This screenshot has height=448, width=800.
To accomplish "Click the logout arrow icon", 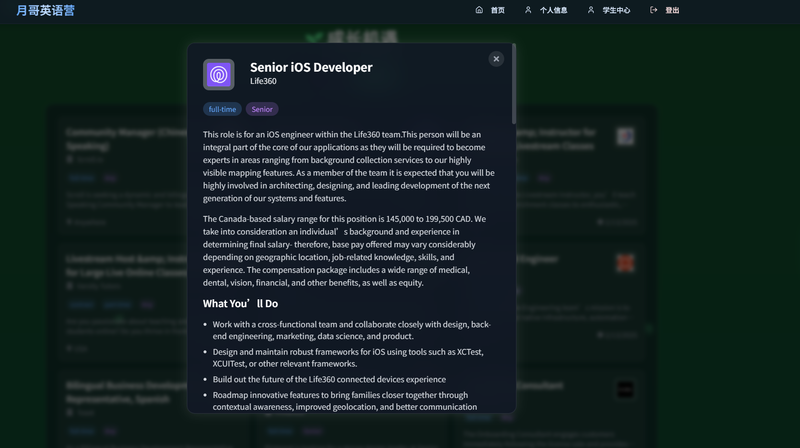I will pyautogui.click(x=654, y=10).
